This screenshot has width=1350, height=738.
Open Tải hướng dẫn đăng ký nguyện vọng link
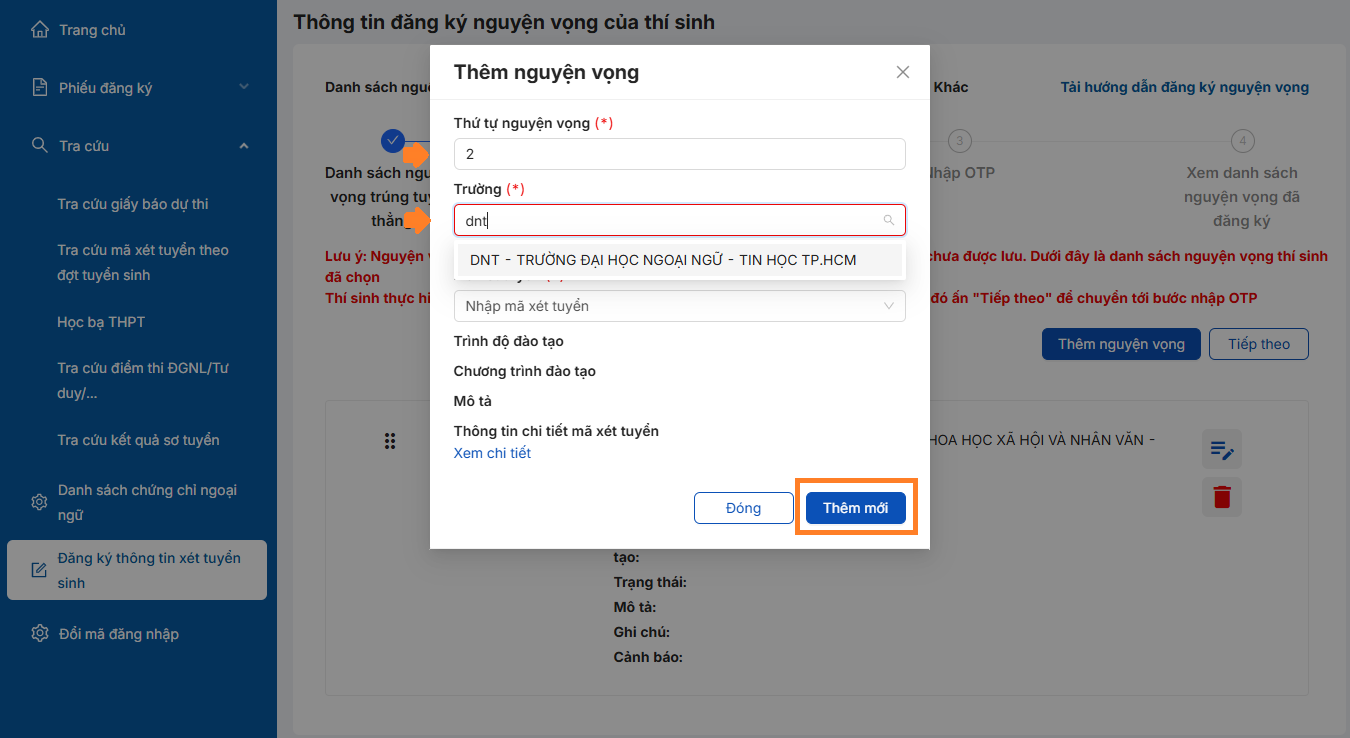pyautogui.click(x=1184, y=87)
